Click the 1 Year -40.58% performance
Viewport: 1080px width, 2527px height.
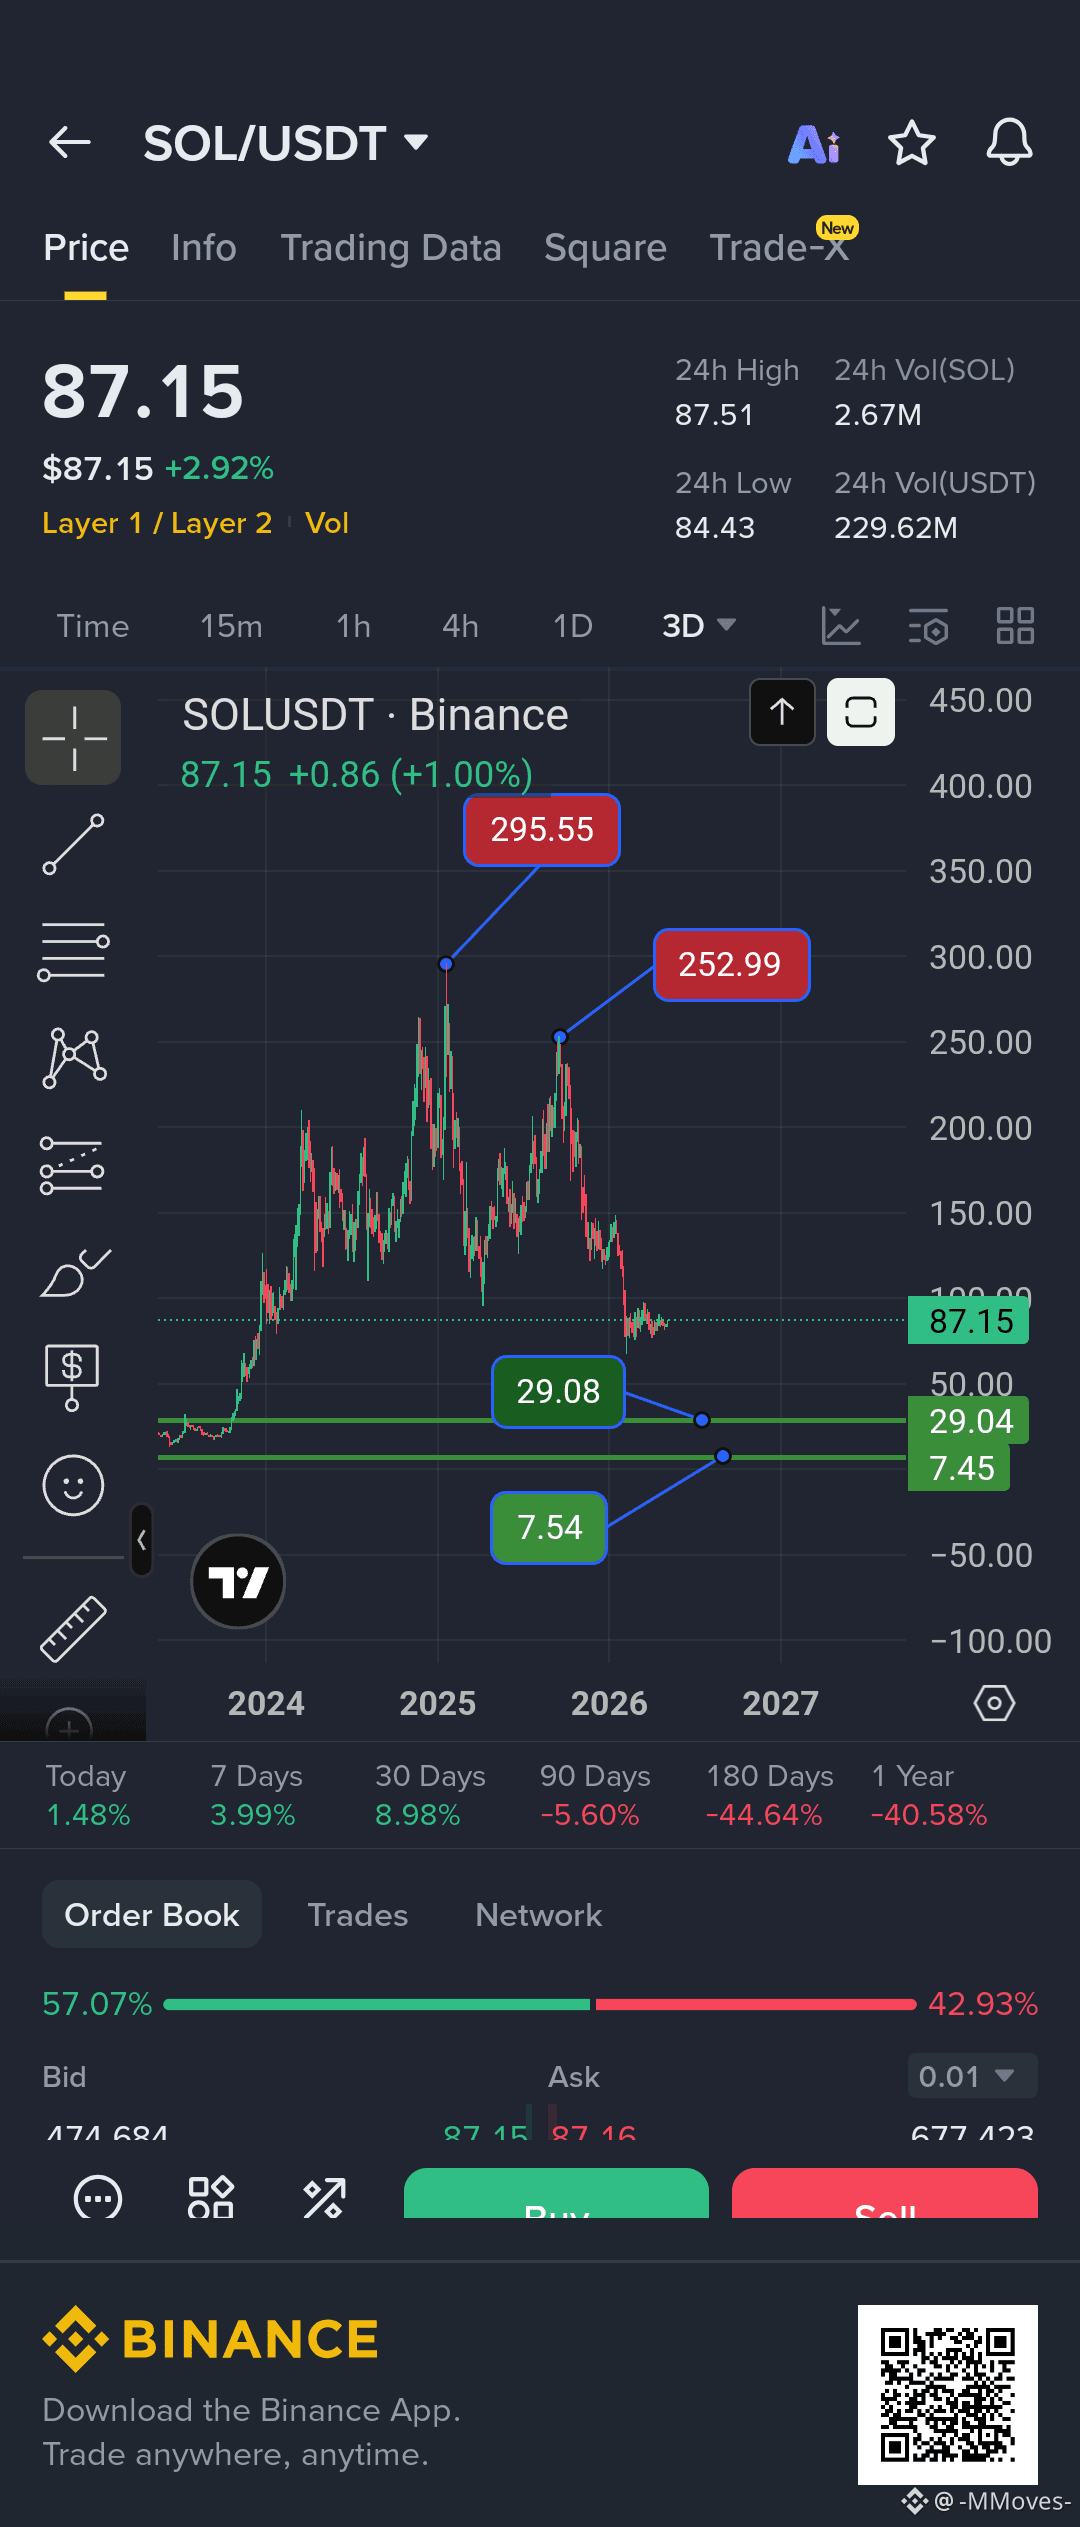(929, 1795)
